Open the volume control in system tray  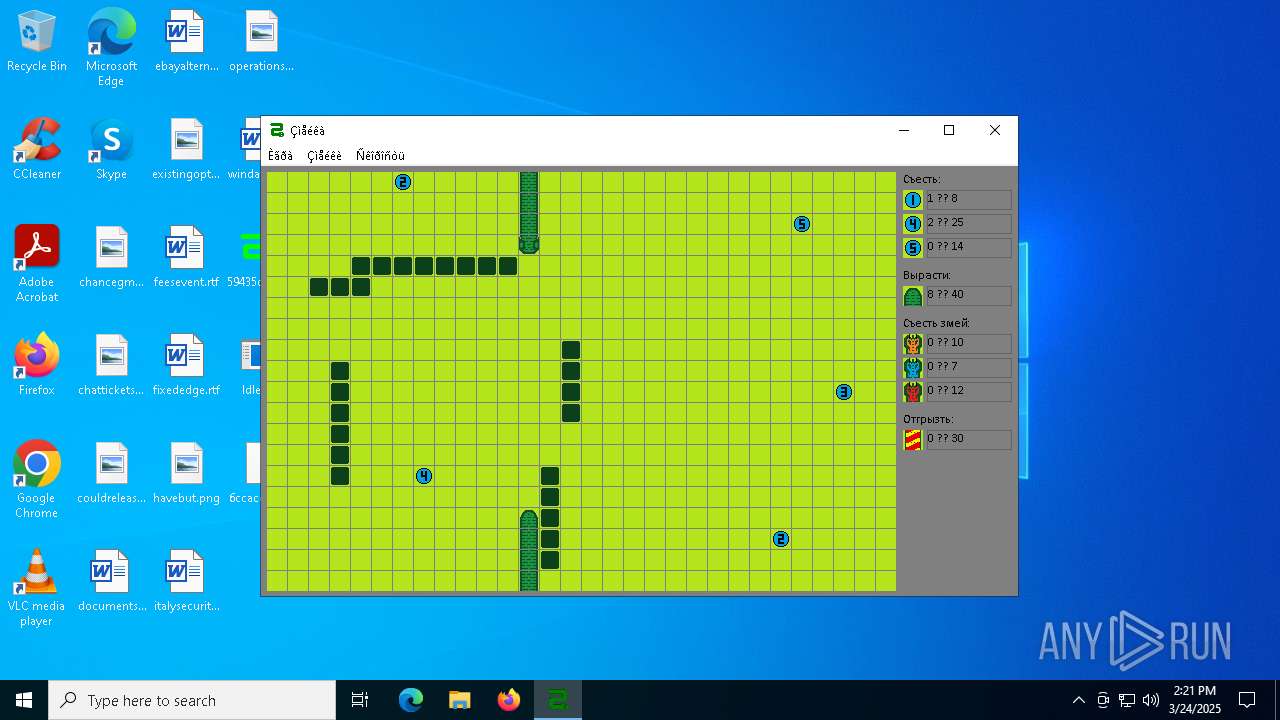(x=1151, y=700)
